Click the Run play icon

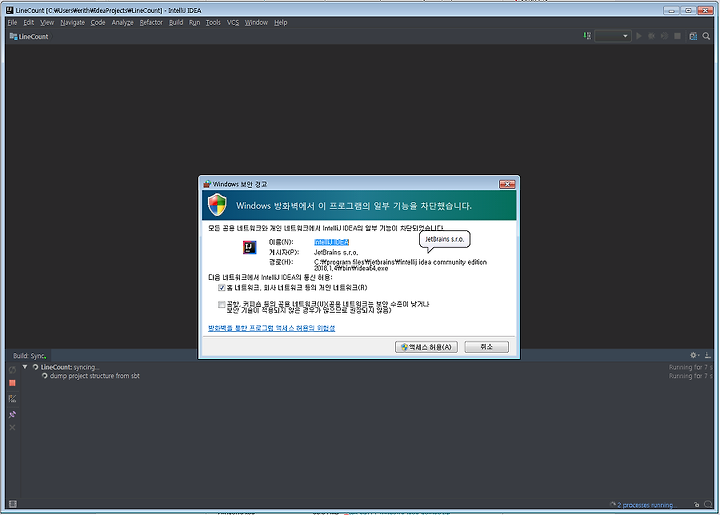pos(639,36)
